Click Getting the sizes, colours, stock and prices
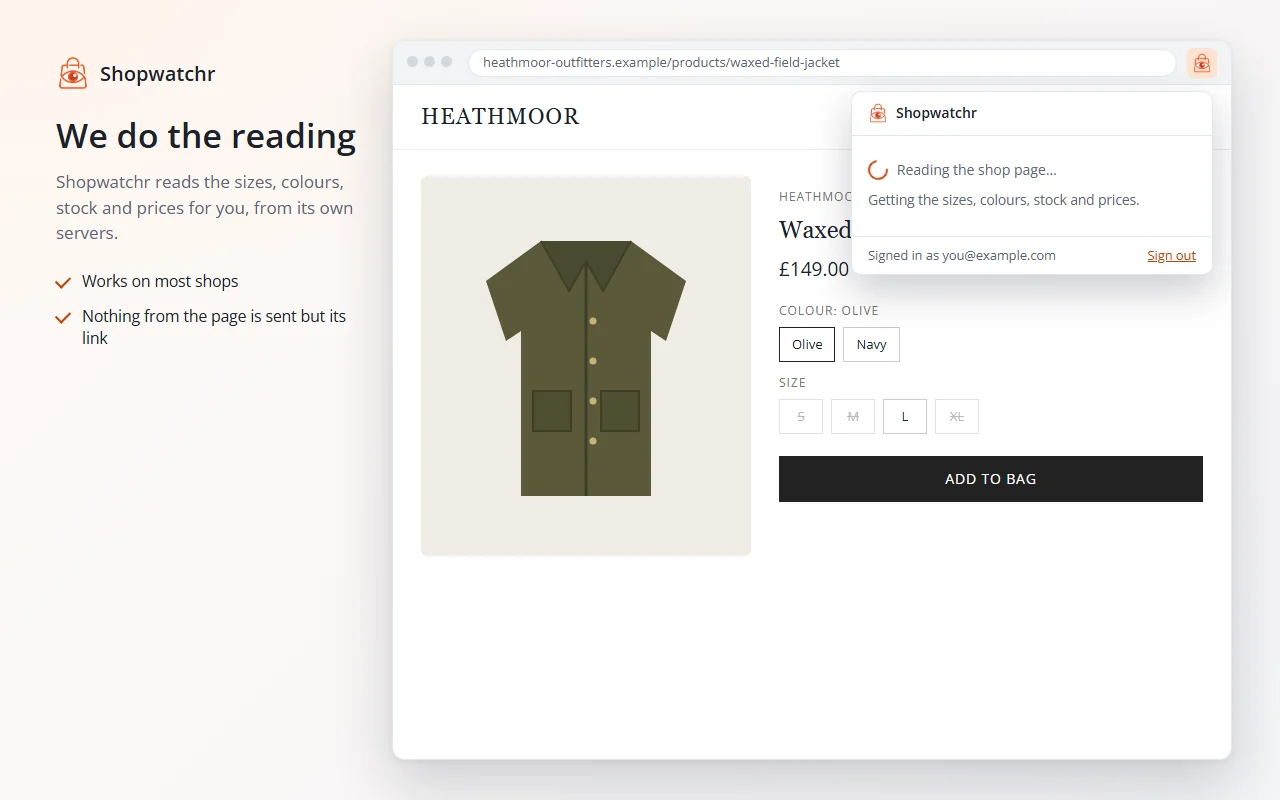Viewport: 1280px width, 800px height. 1004,200
